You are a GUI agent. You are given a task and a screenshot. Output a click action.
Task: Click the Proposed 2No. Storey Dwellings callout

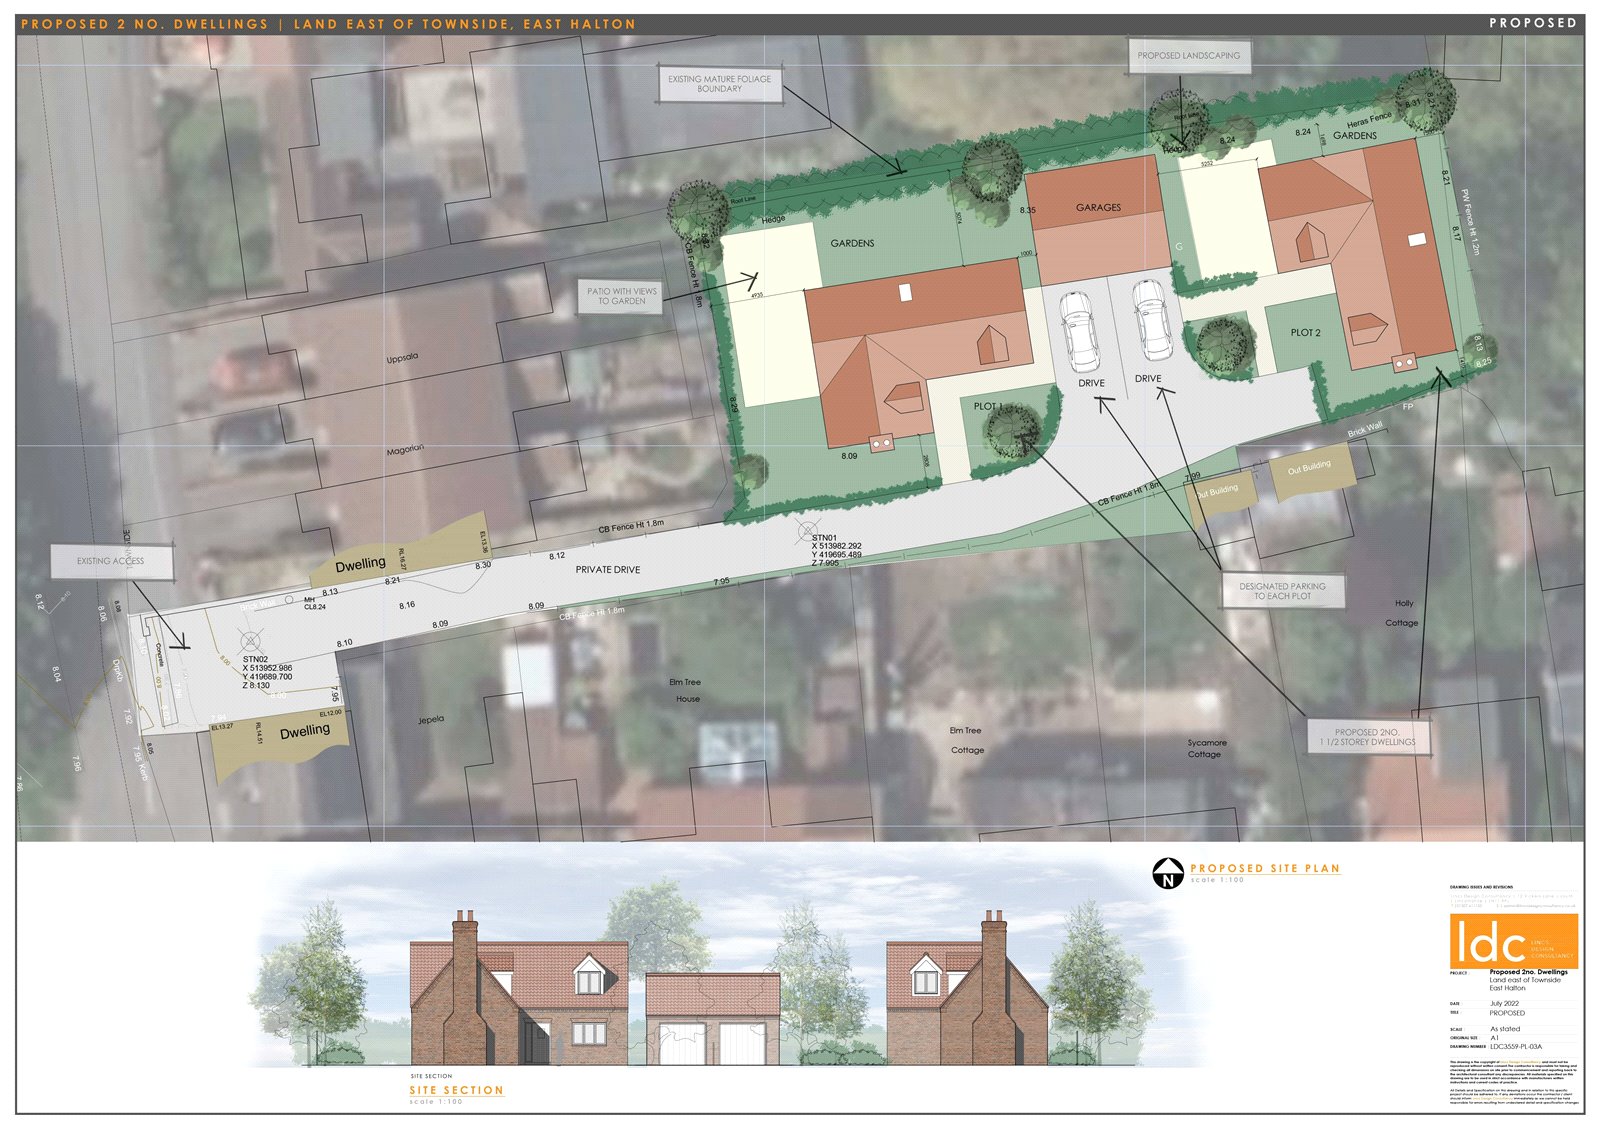click(x=1367, y=737)
